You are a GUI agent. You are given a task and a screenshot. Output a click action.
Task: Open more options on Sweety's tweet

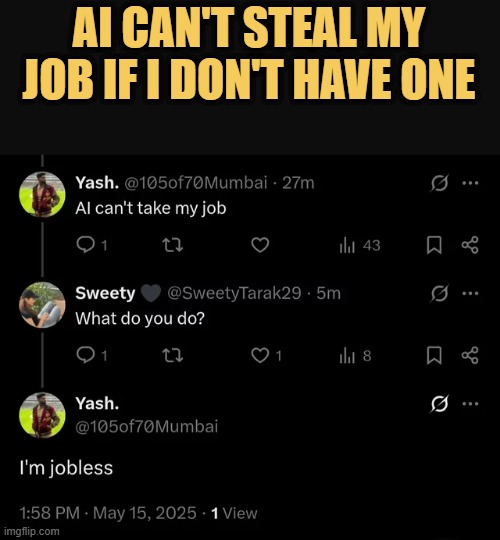point(470,293)
